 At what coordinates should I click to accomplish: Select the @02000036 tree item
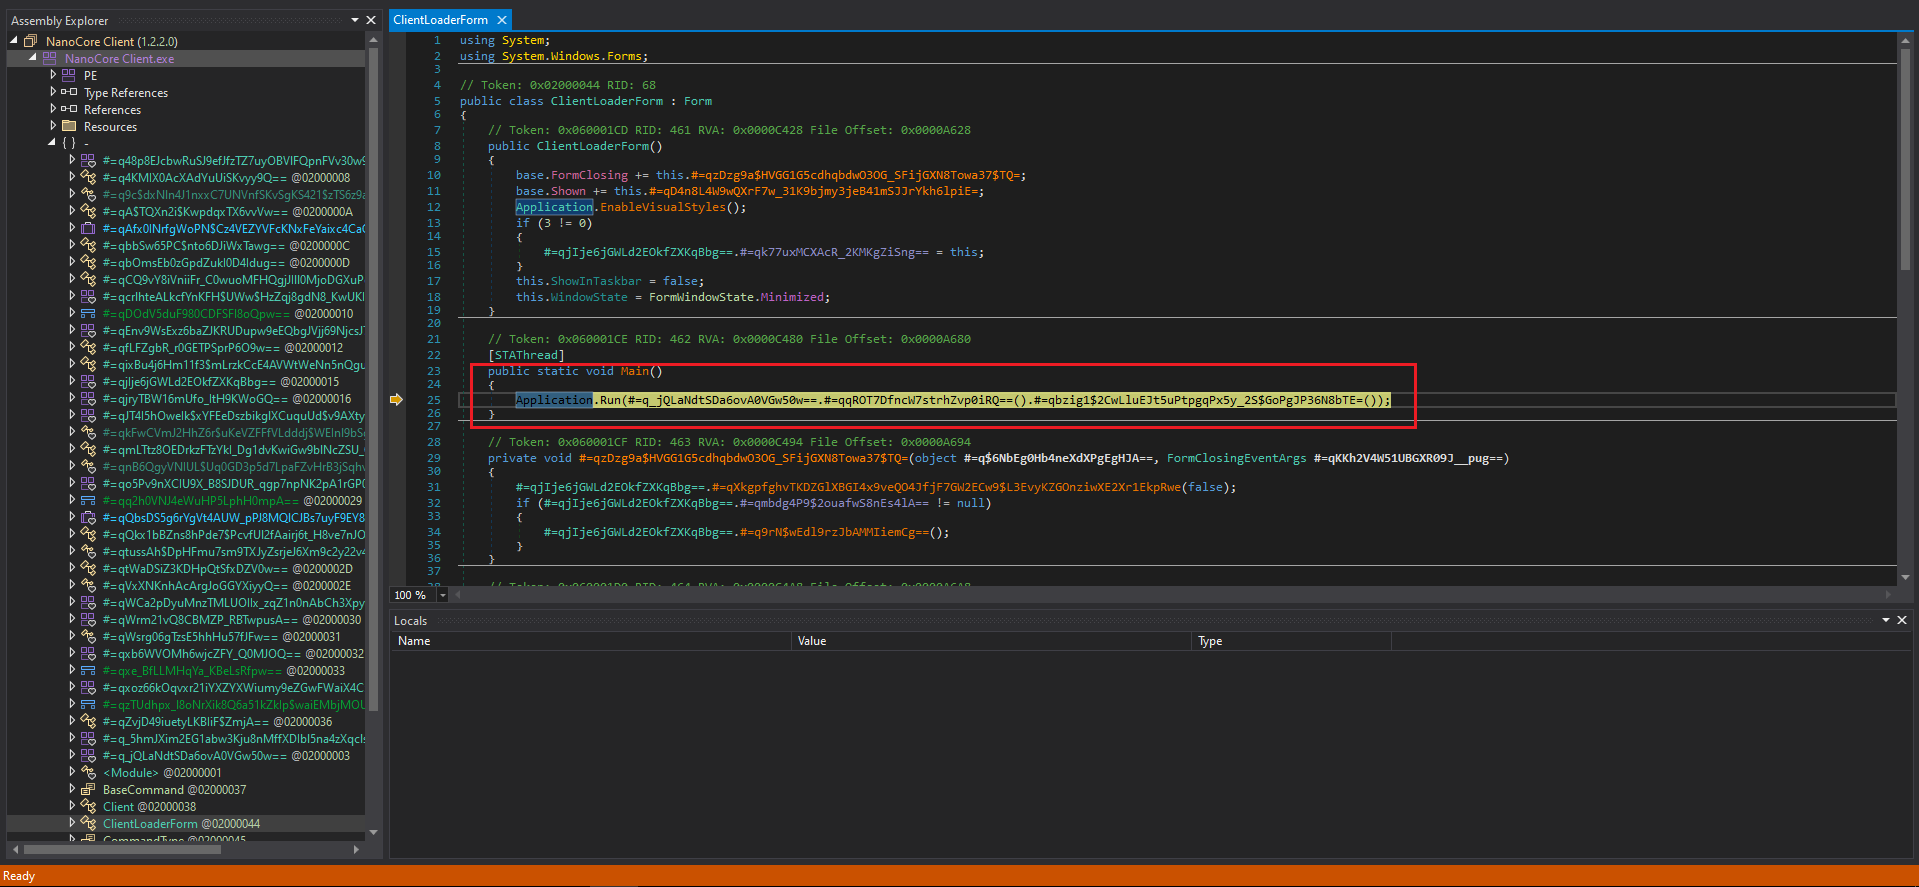(x=218, y=722)
